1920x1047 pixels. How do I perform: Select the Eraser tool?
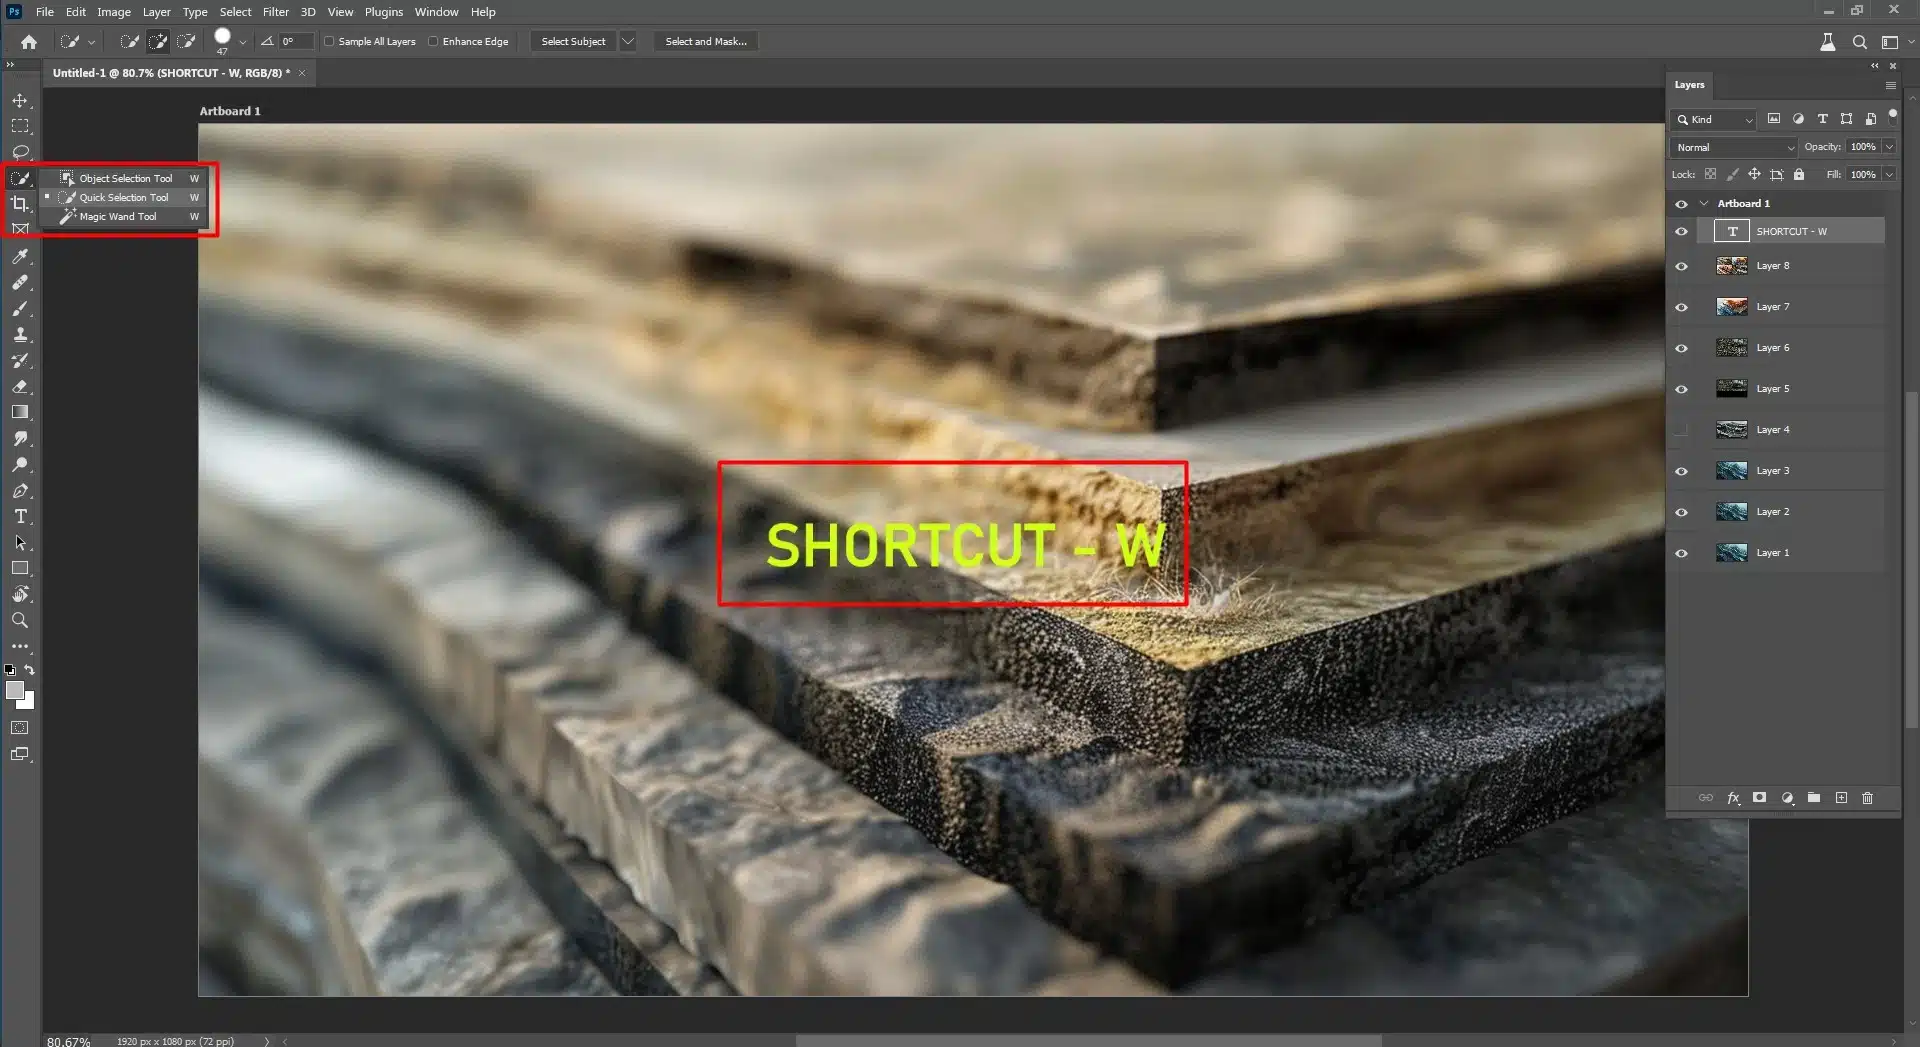[20, 387]
